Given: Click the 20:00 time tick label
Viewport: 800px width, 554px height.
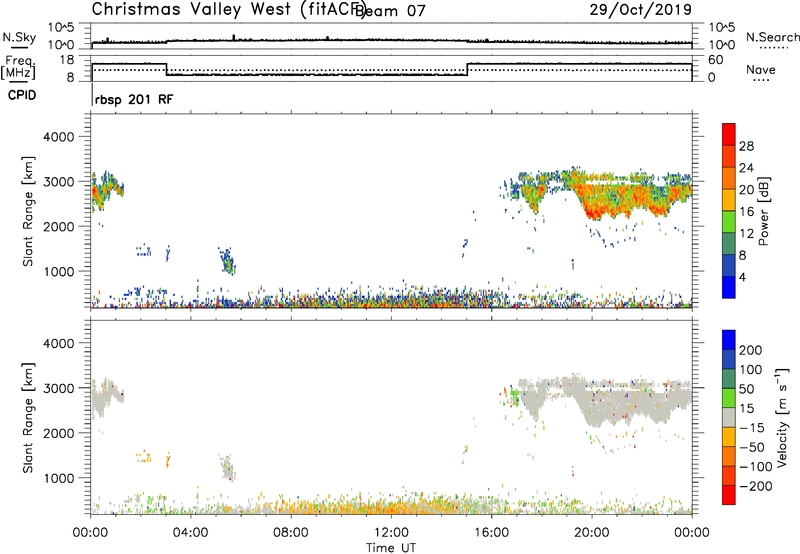Looking at the screenshot, I should [x=591, y=533].
